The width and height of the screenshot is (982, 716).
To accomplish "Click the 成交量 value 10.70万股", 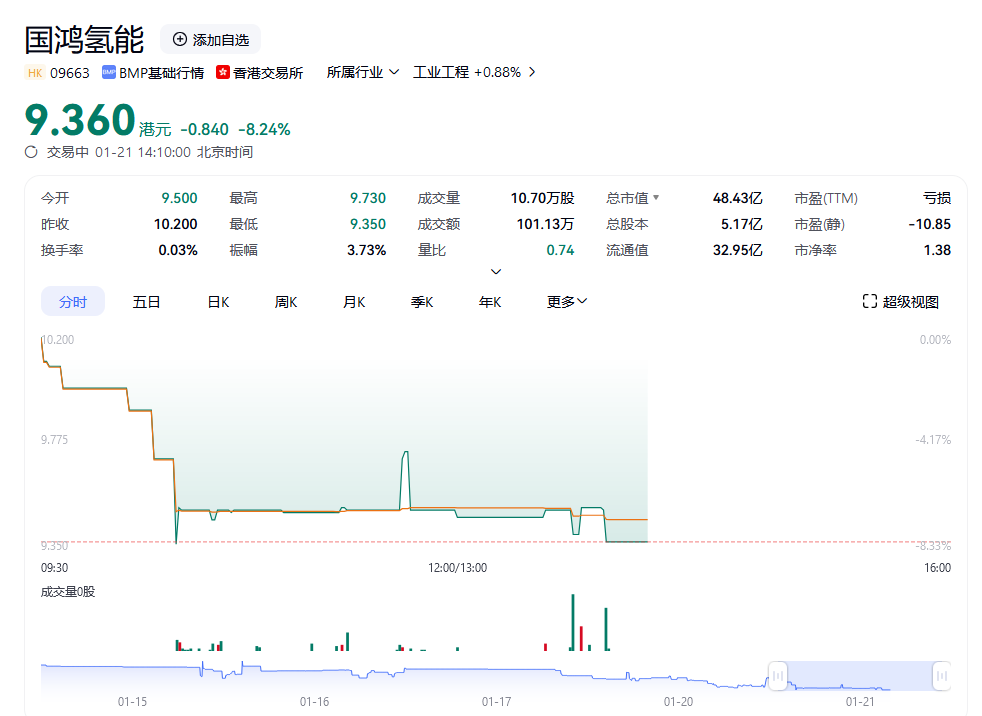I will [542, 198].
